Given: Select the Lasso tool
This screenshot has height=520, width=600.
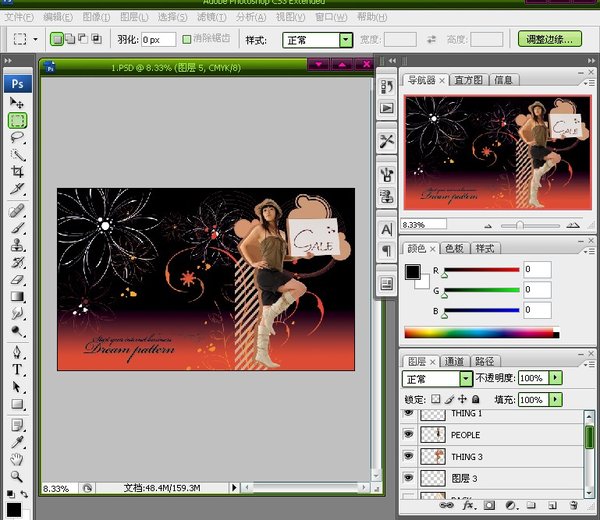Looking at the screenshot, I should [x=17, y=137].
